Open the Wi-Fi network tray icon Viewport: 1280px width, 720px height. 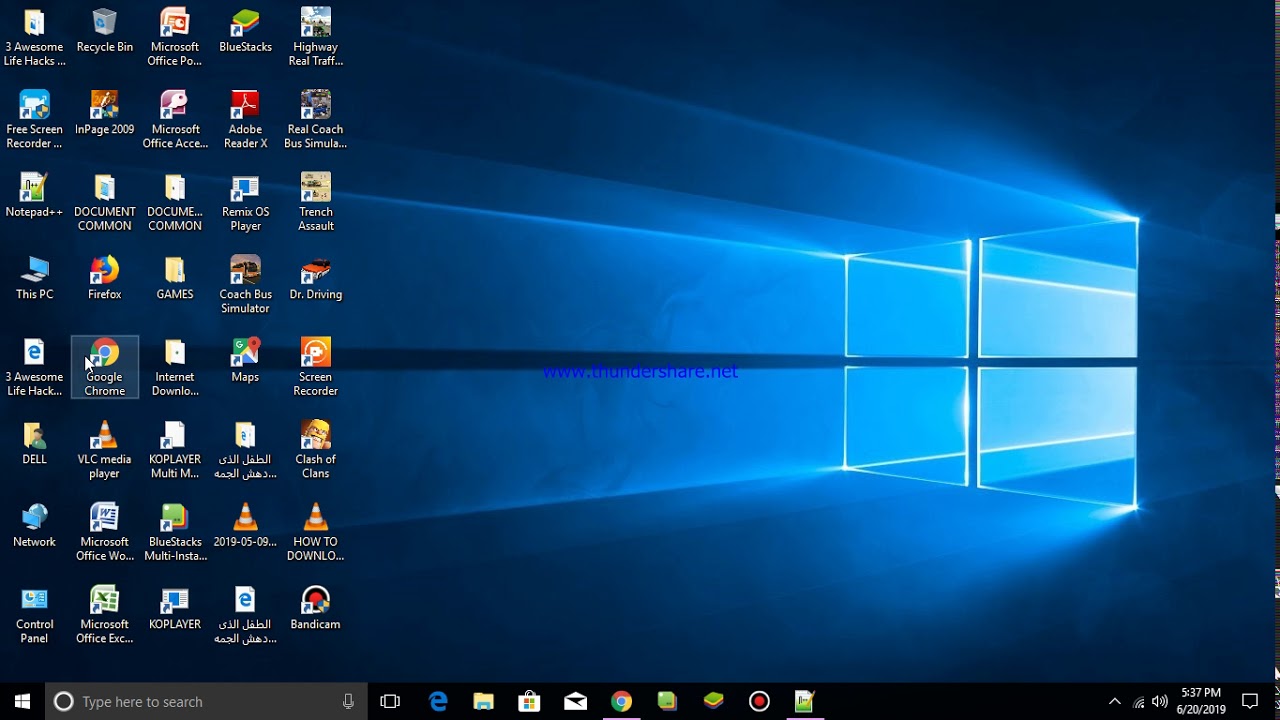[1138, 701]
